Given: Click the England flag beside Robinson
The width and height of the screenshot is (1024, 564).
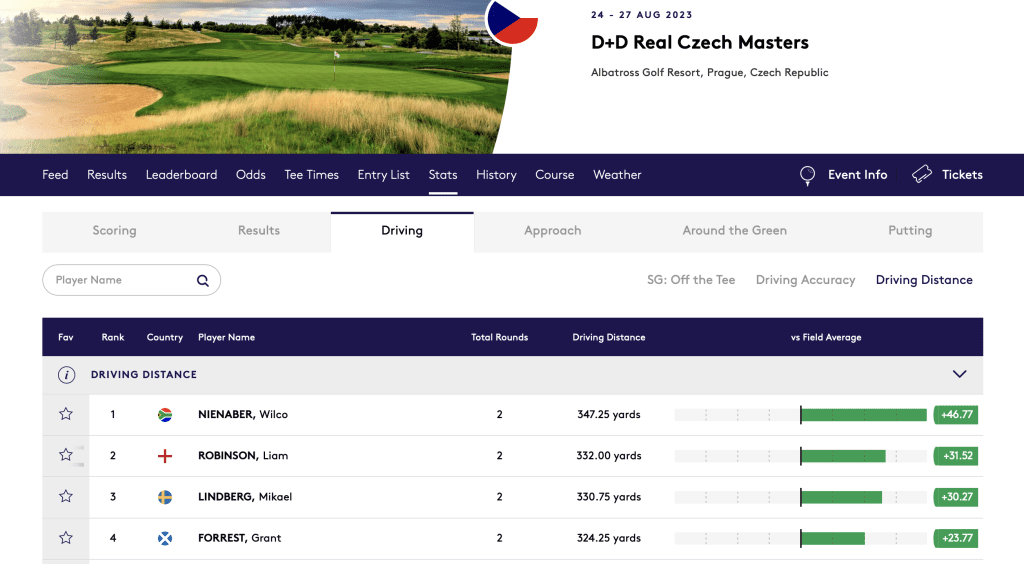Looking at the screenshot, I should (x=165, y=456).
